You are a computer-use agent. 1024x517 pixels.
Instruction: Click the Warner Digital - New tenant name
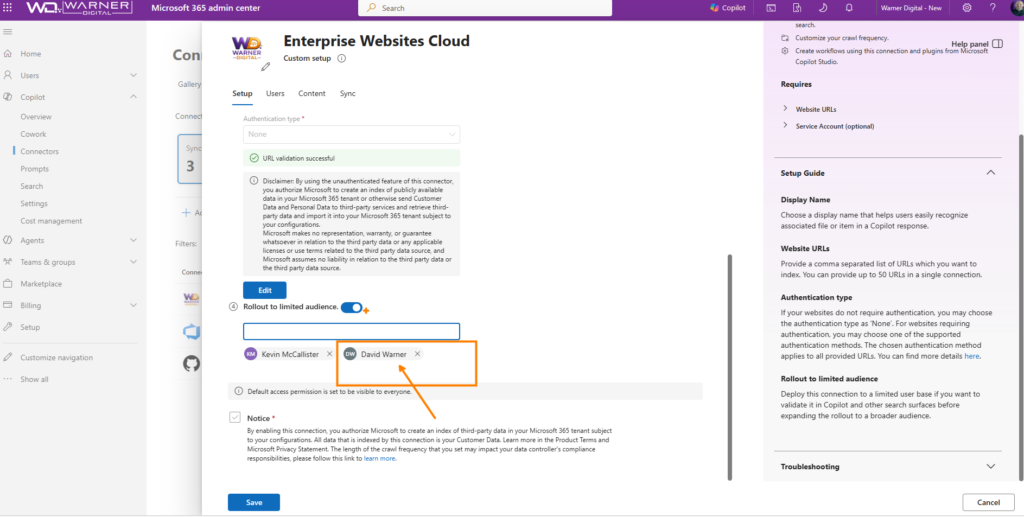coord(911,8)
